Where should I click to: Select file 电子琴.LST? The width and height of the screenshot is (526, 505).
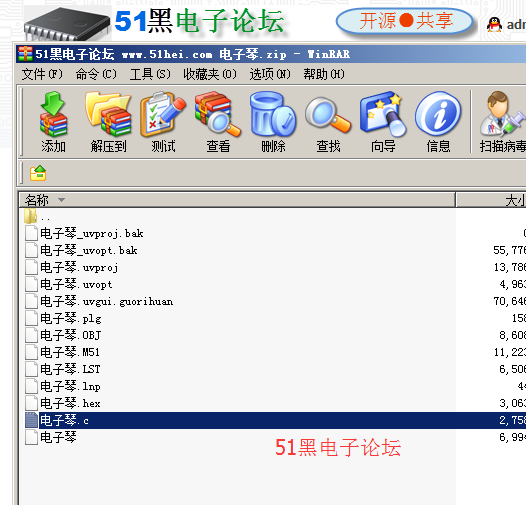pyautogui.click(x=70, y=369)
